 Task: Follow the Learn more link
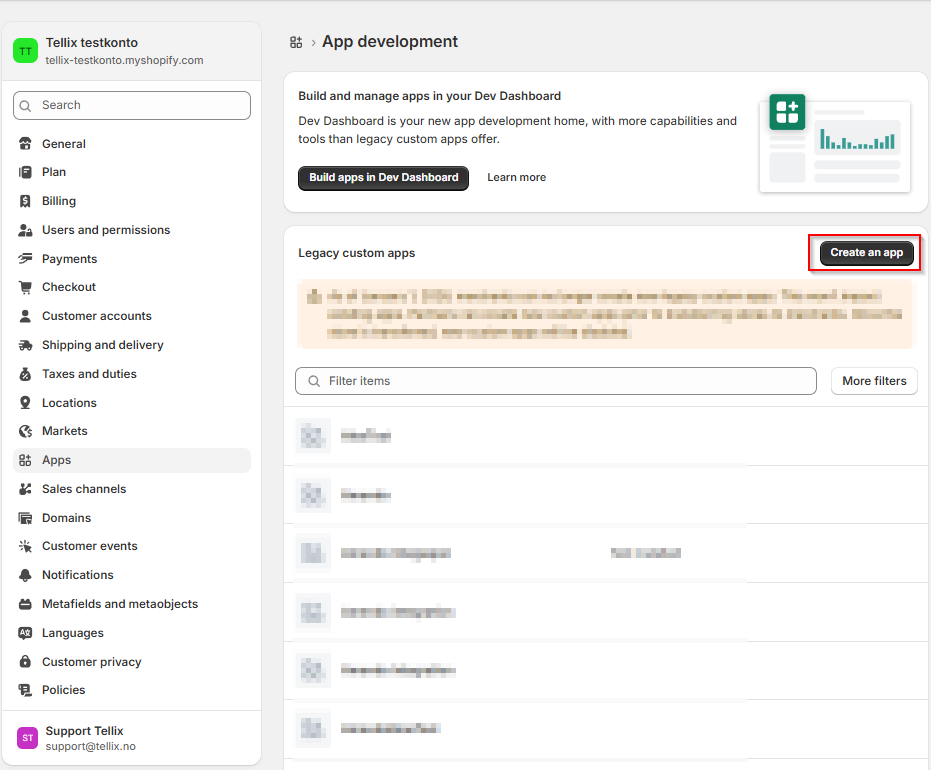click(516, 178)
